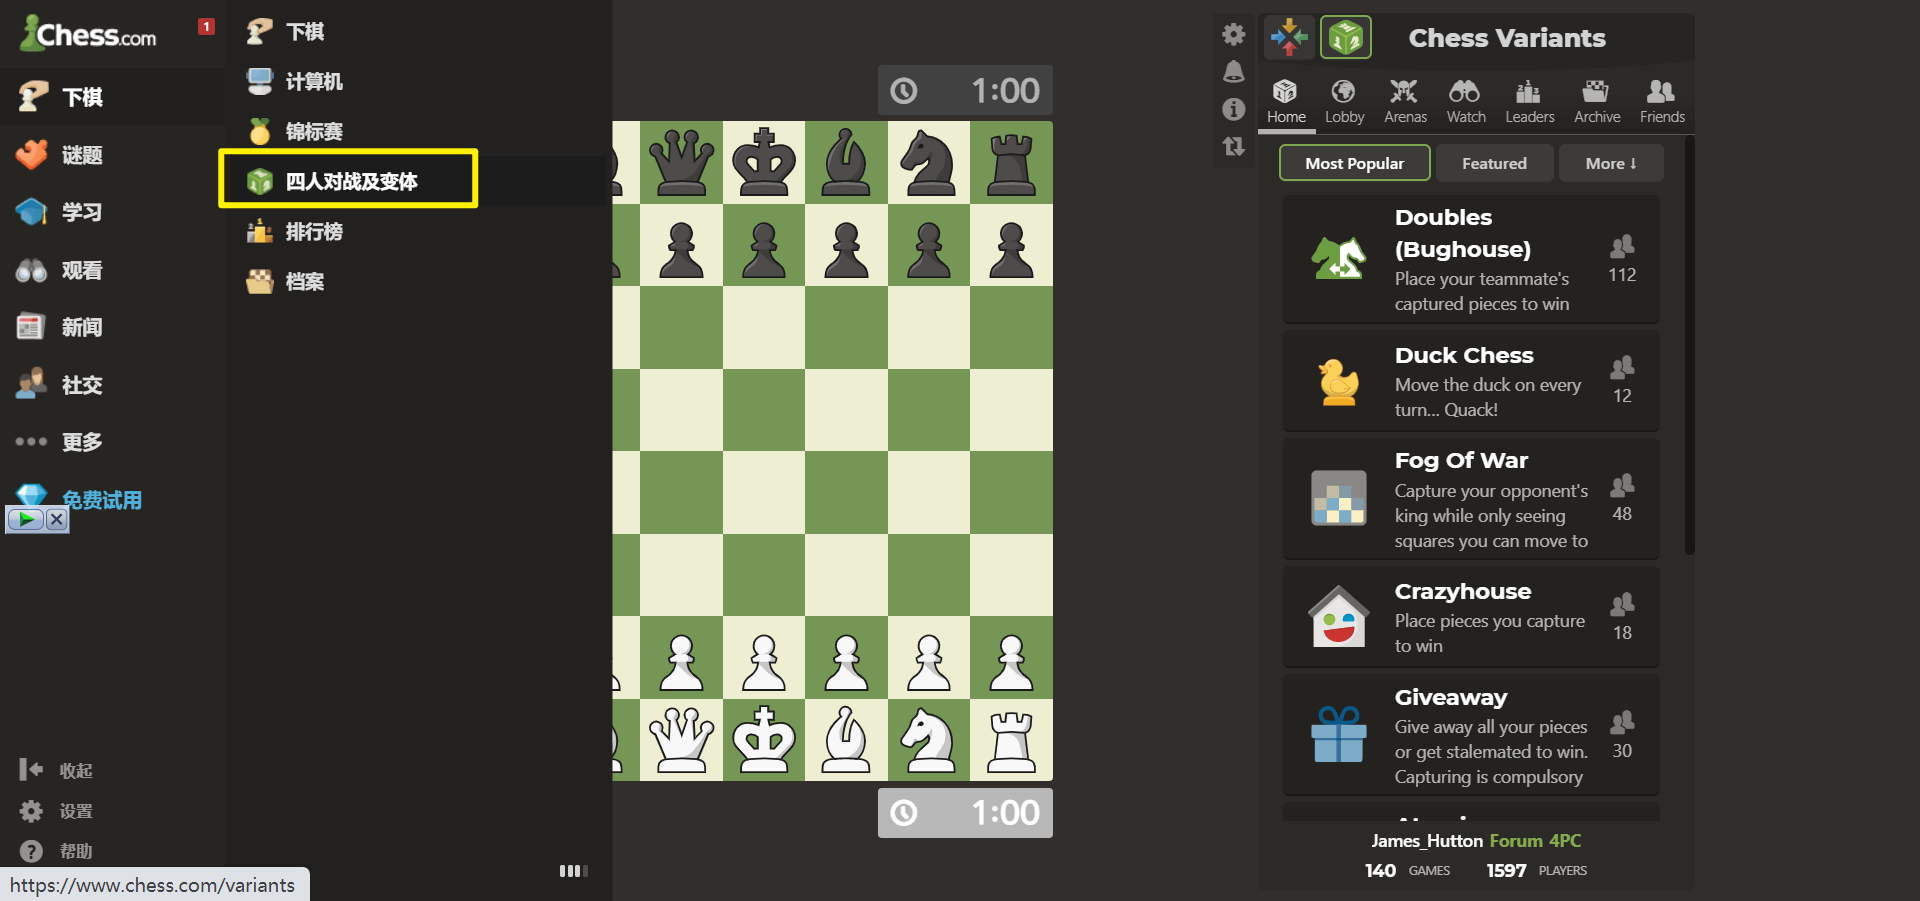Click the notification bell icon beside board
The height and width of the screenshot is (901, 1920).
[x=1234, y=71]
